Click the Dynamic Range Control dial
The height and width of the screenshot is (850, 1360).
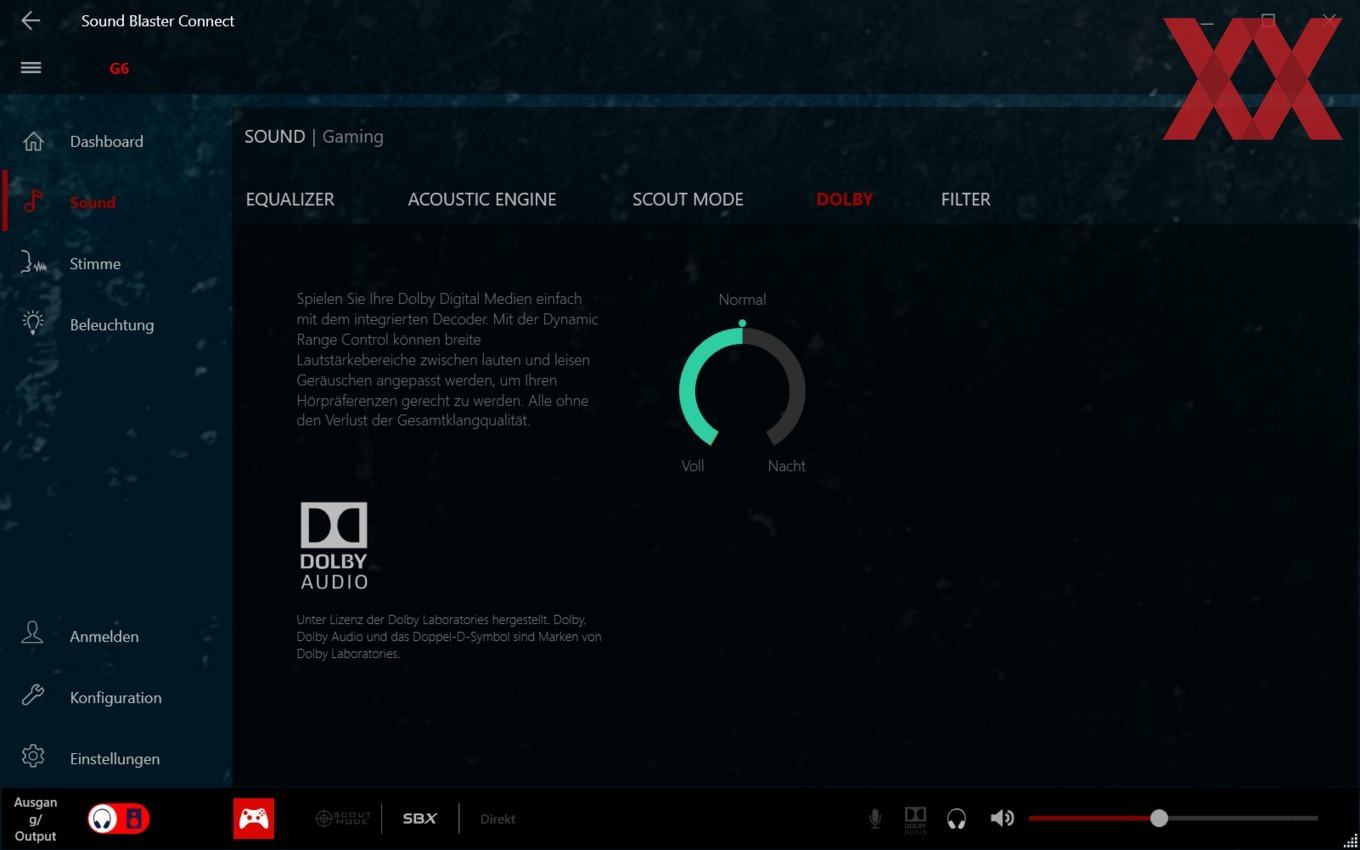click(742, 386)
